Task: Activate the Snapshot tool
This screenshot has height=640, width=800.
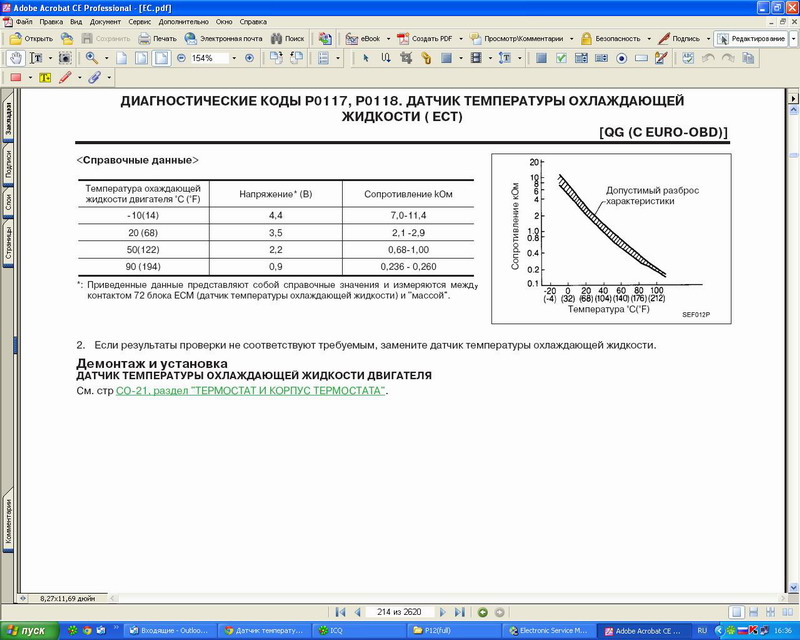Action: click(65, 58)
